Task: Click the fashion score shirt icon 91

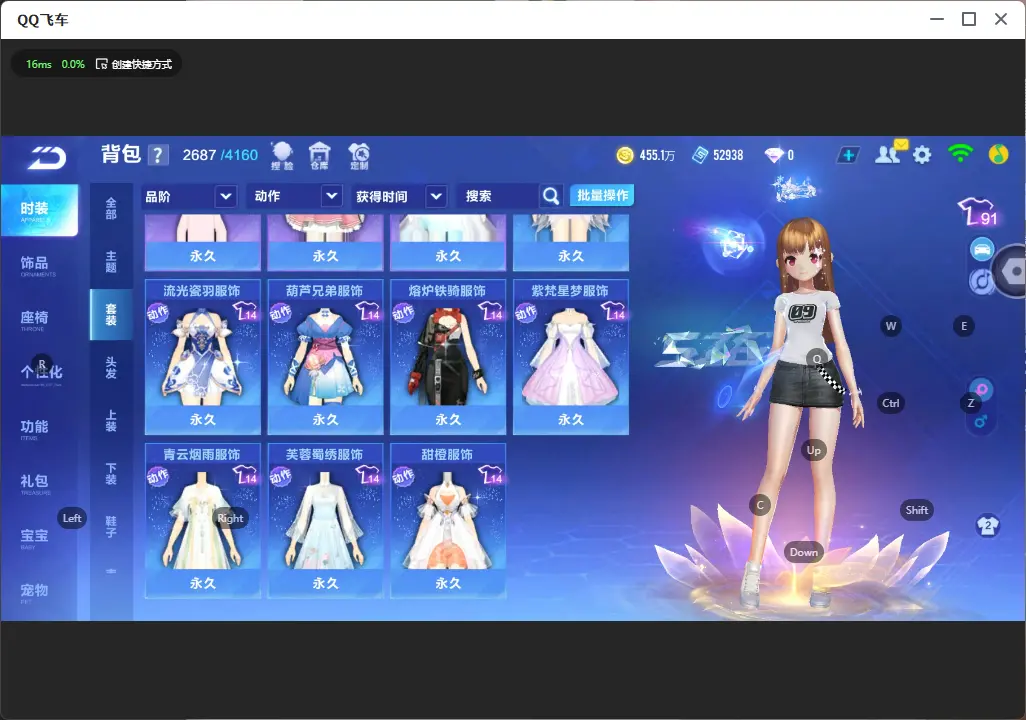Action: tap(978, 212)
